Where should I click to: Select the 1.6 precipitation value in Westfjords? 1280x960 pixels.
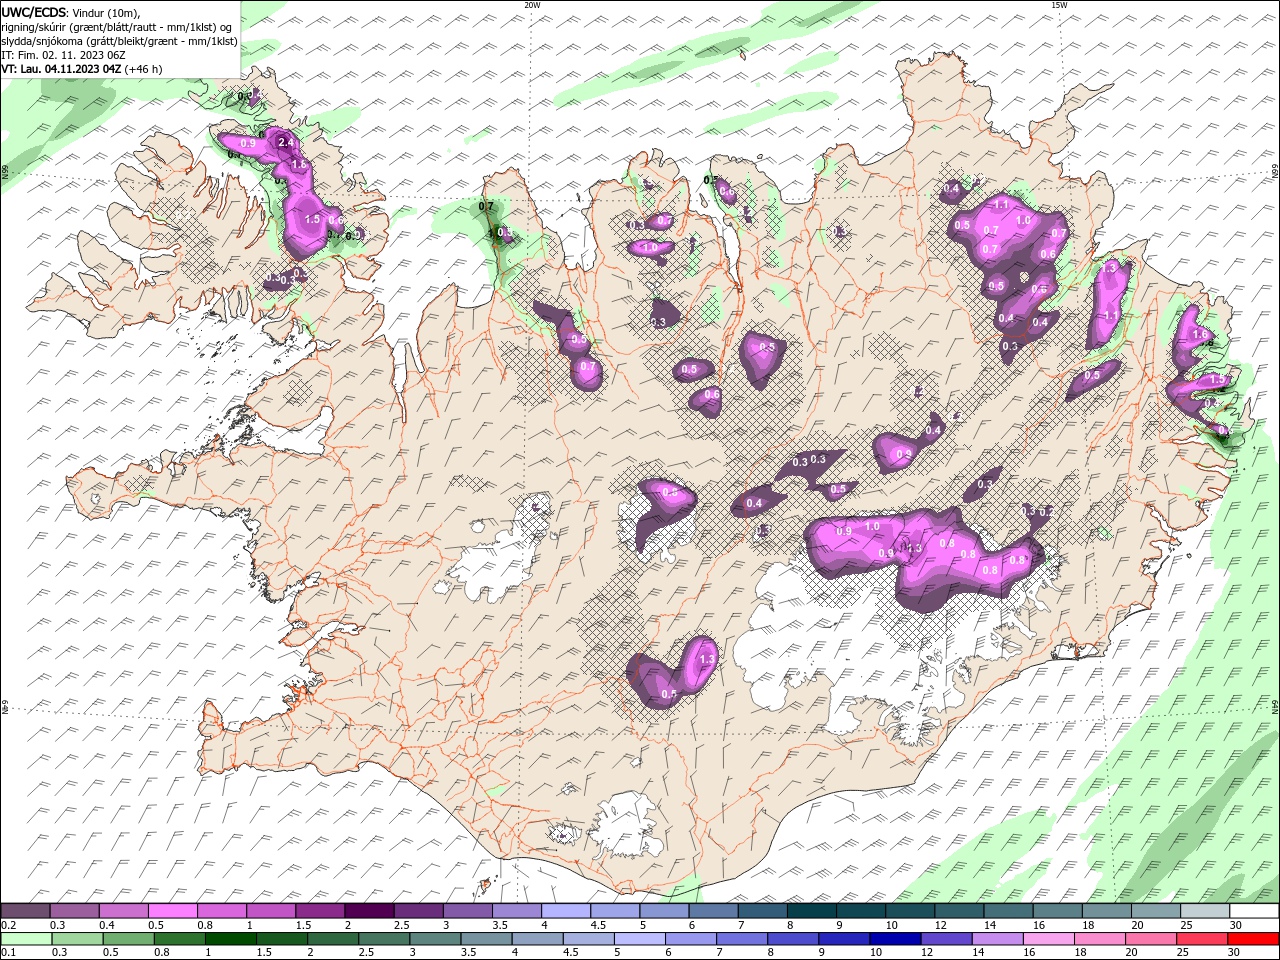point(298,164)
